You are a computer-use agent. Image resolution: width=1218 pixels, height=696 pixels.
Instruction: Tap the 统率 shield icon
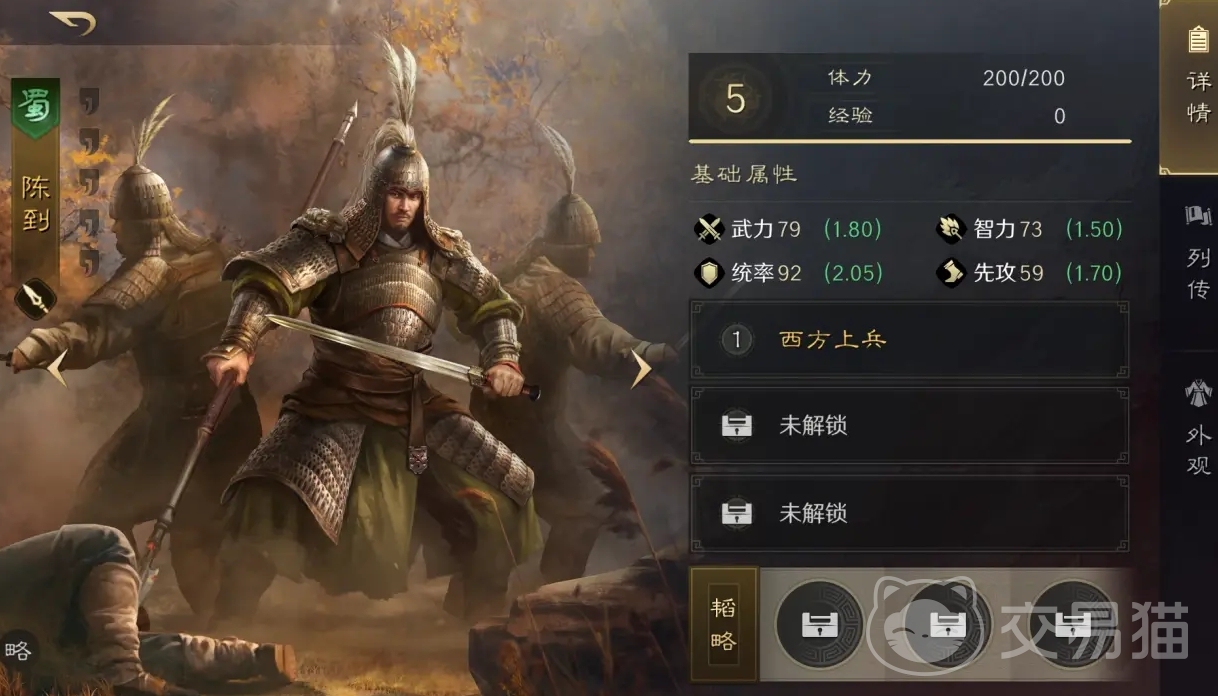point(709,272)
